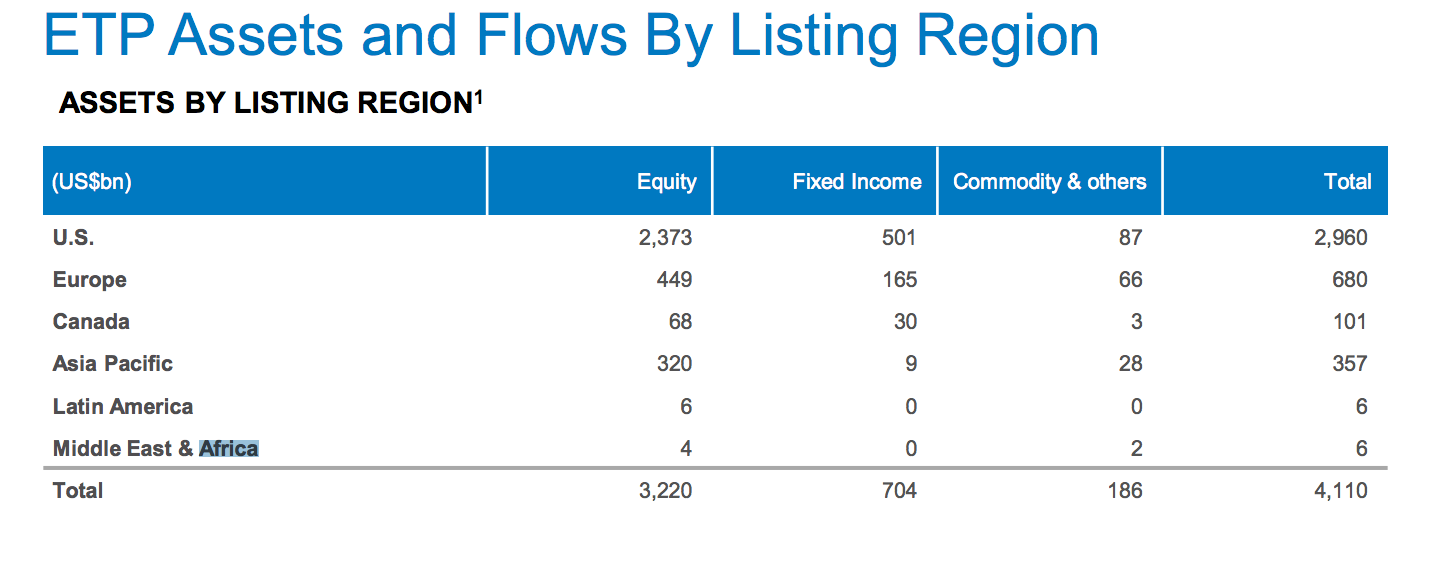The width and height of the screenshot is (1448, 570).
Task: Select the "Total" row label at the bottom
Action: tap(78, 491)
